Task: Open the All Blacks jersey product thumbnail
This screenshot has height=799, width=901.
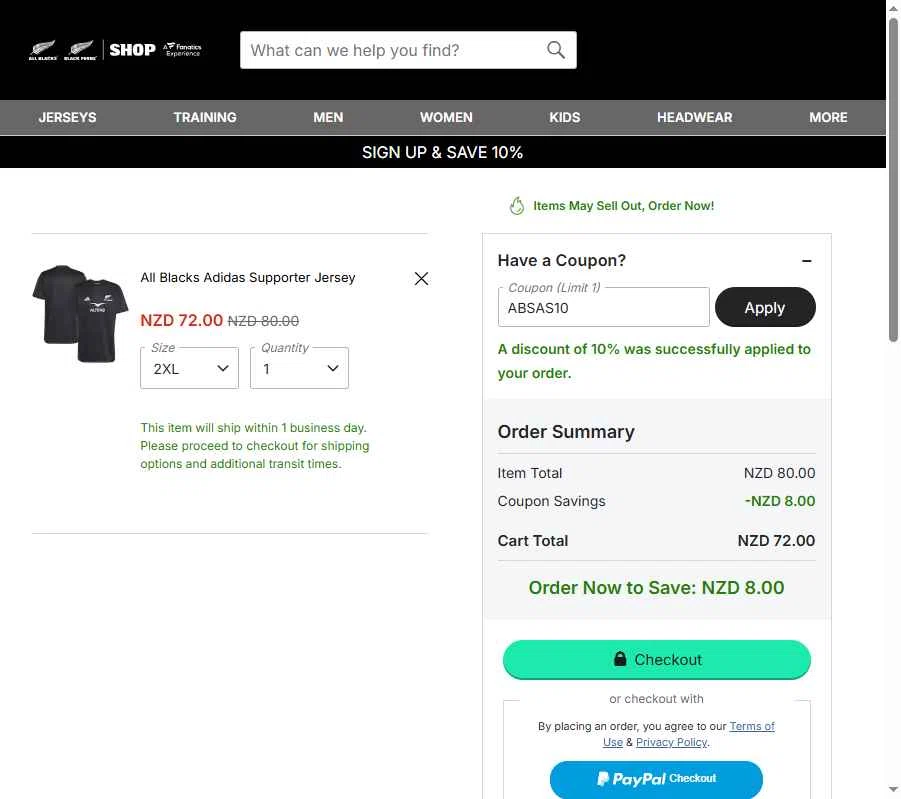Action: [x=80, y=313]
